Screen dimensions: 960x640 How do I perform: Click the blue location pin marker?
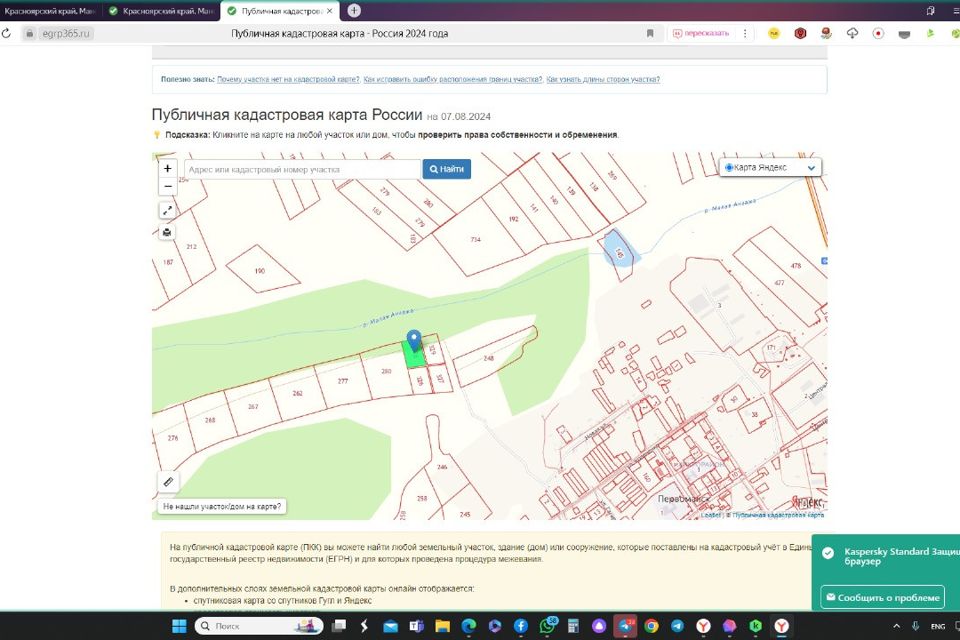(413, 342)
